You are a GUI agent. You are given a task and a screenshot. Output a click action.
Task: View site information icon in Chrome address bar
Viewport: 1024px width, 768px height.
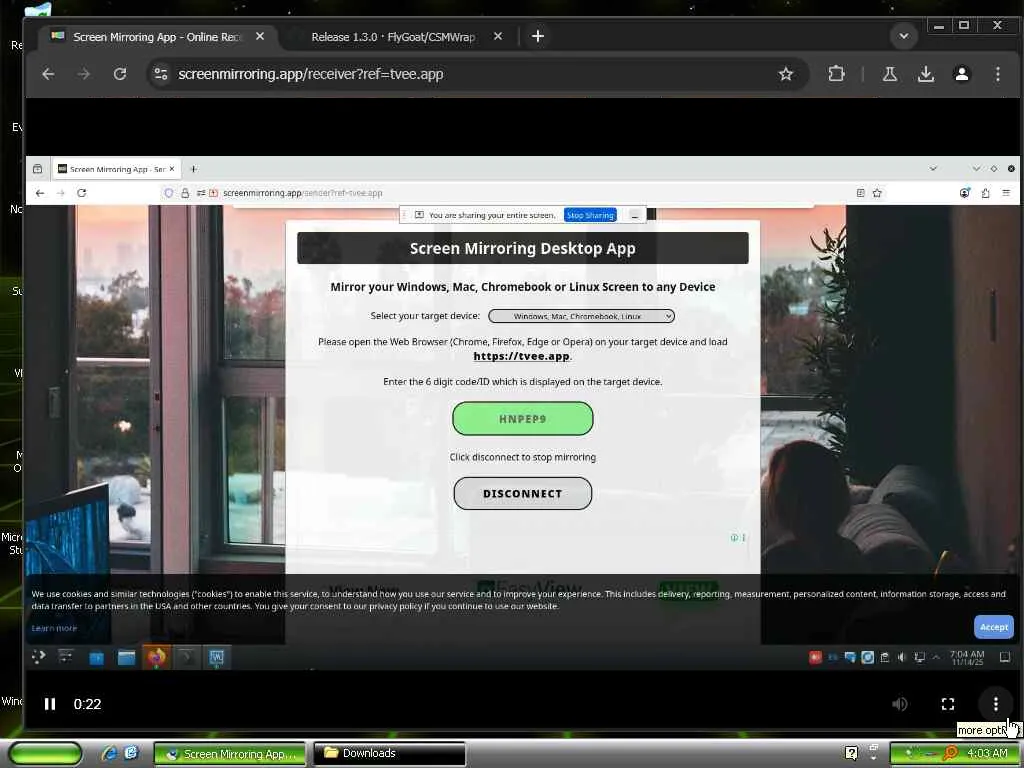click(161, 74)
